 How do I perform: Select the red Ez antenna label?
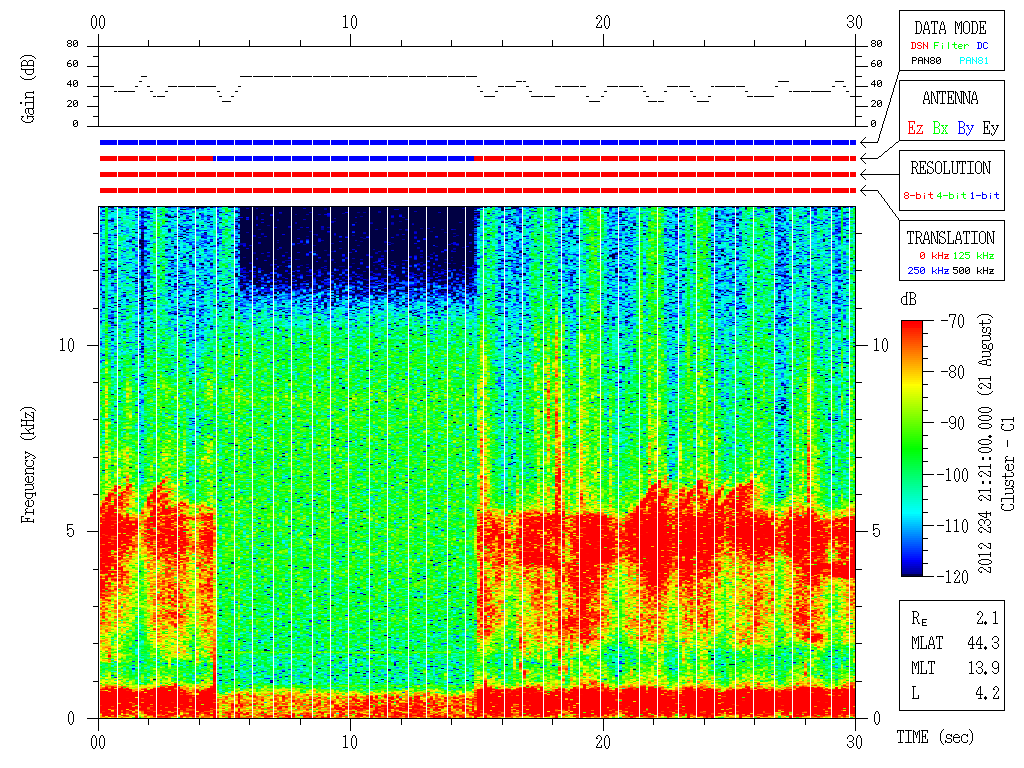click(x=915, y=128)
